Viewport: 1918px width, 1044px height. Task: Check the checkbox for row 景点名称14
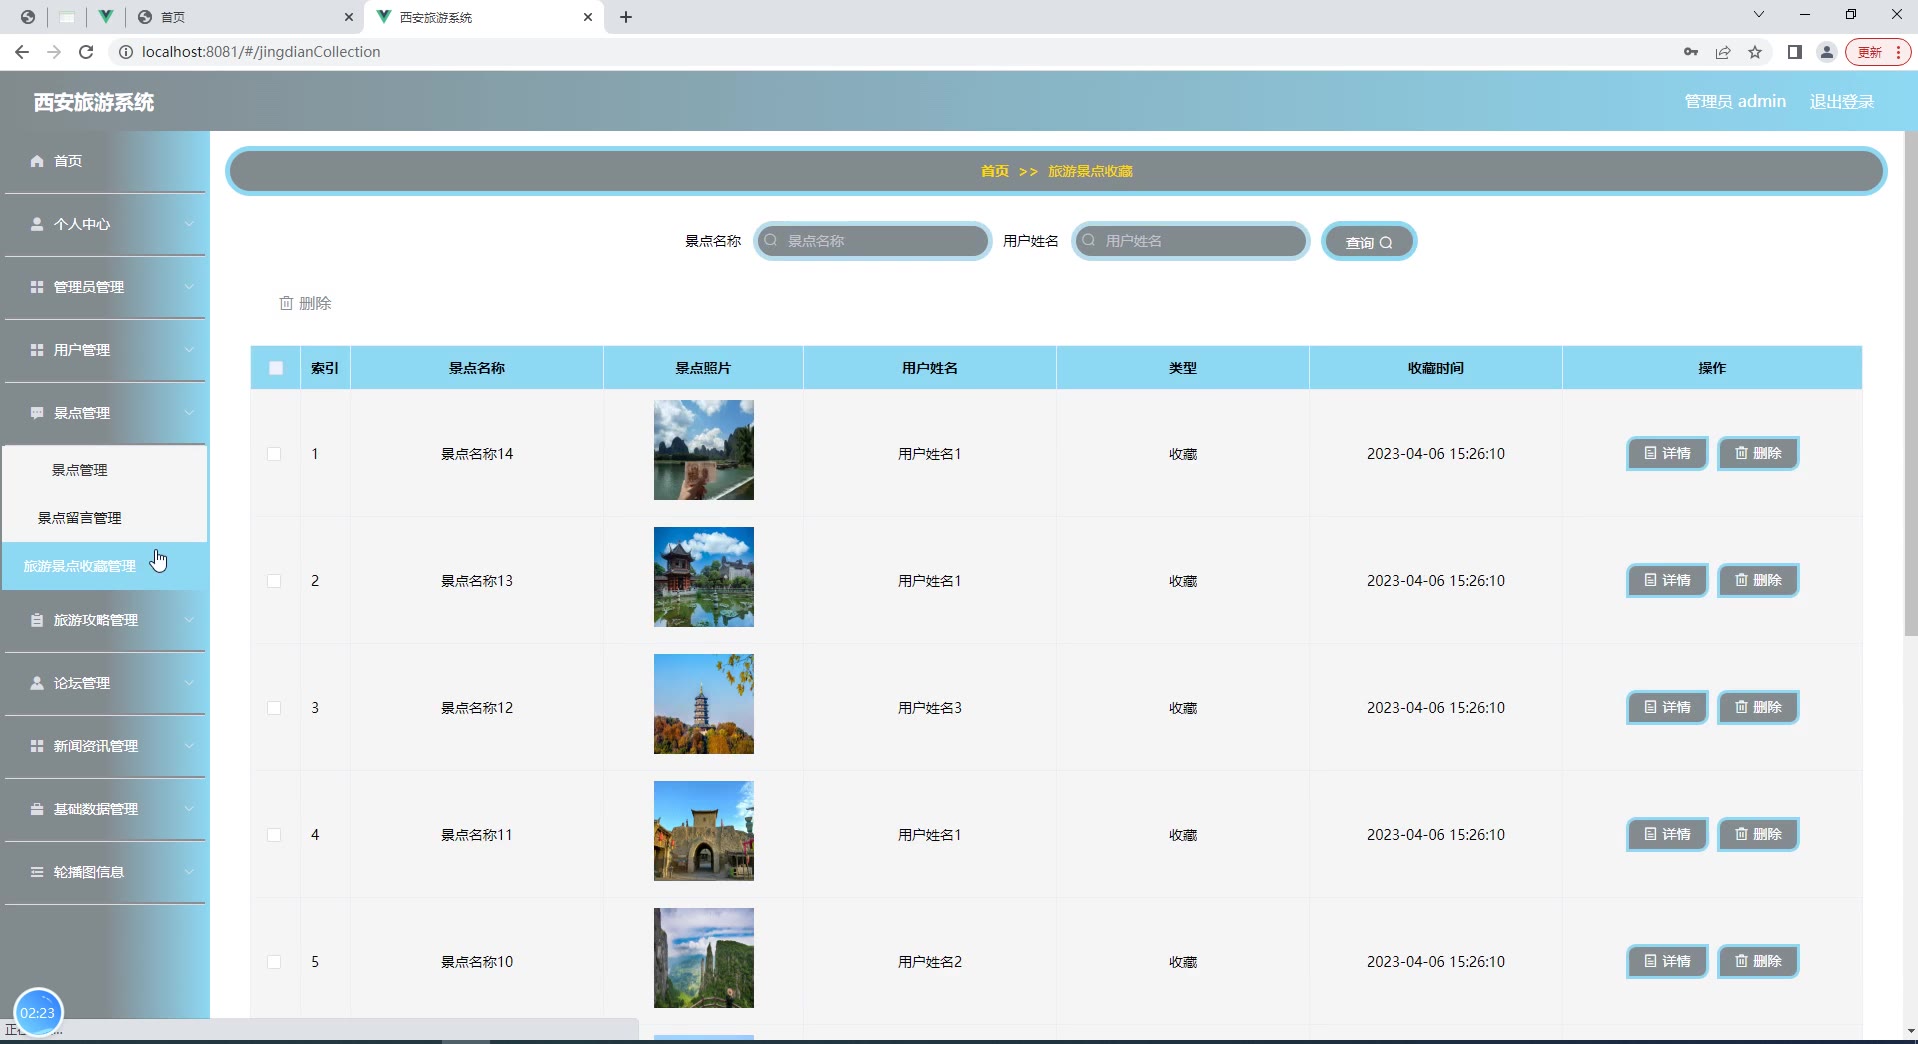tap(274, 454)
